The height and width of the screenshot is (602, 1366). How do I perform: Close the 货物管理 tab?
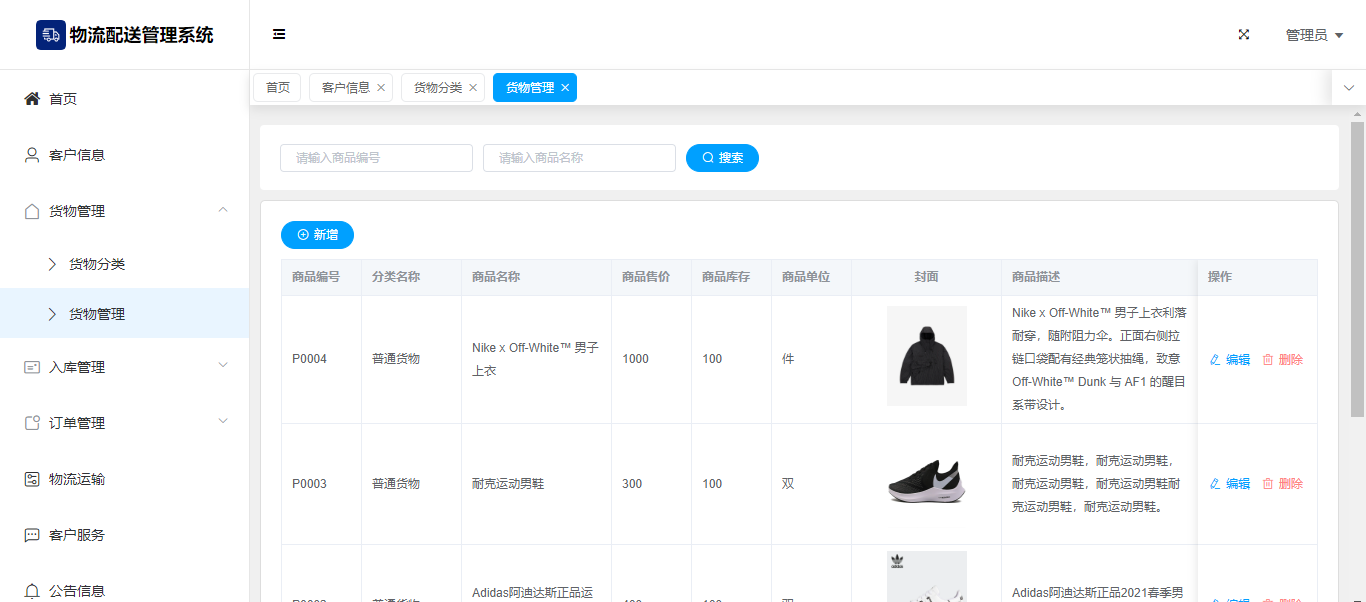pos(565,88)
